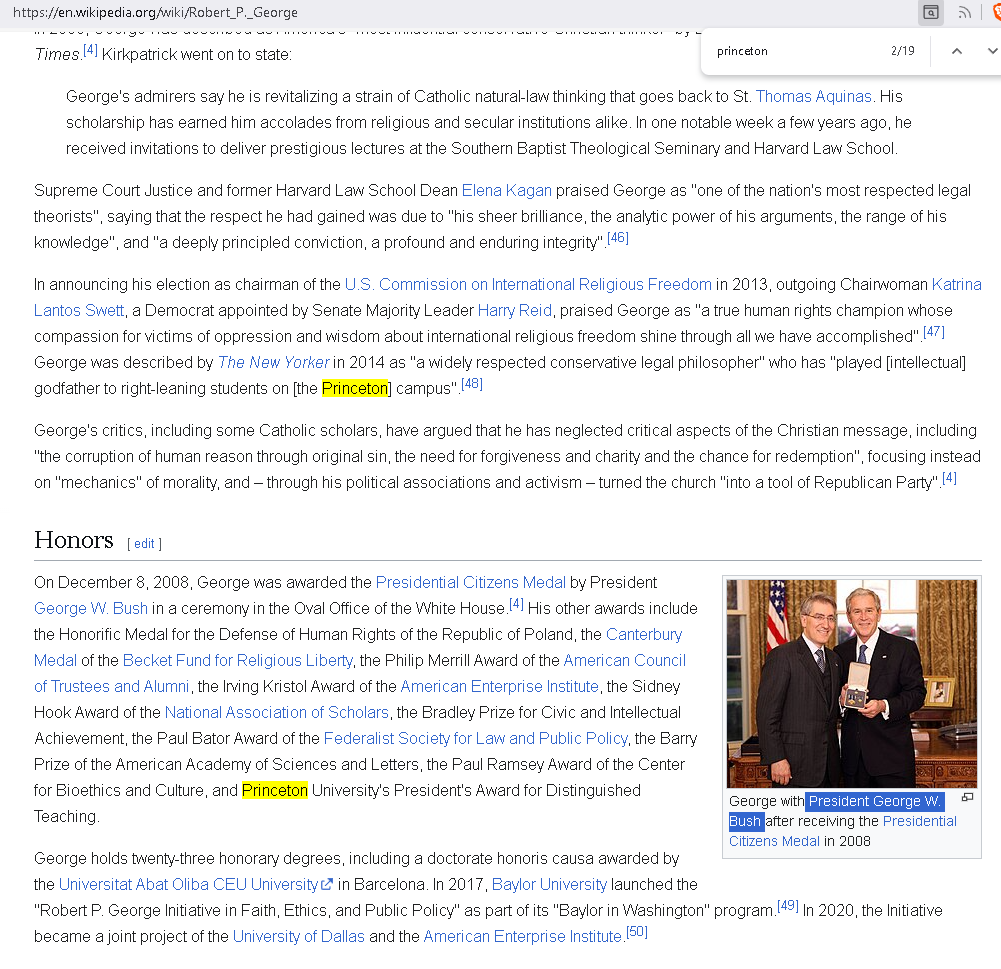Click the Honors section heading
This screenshot has width=1001, height=969.
coord(73,540)
